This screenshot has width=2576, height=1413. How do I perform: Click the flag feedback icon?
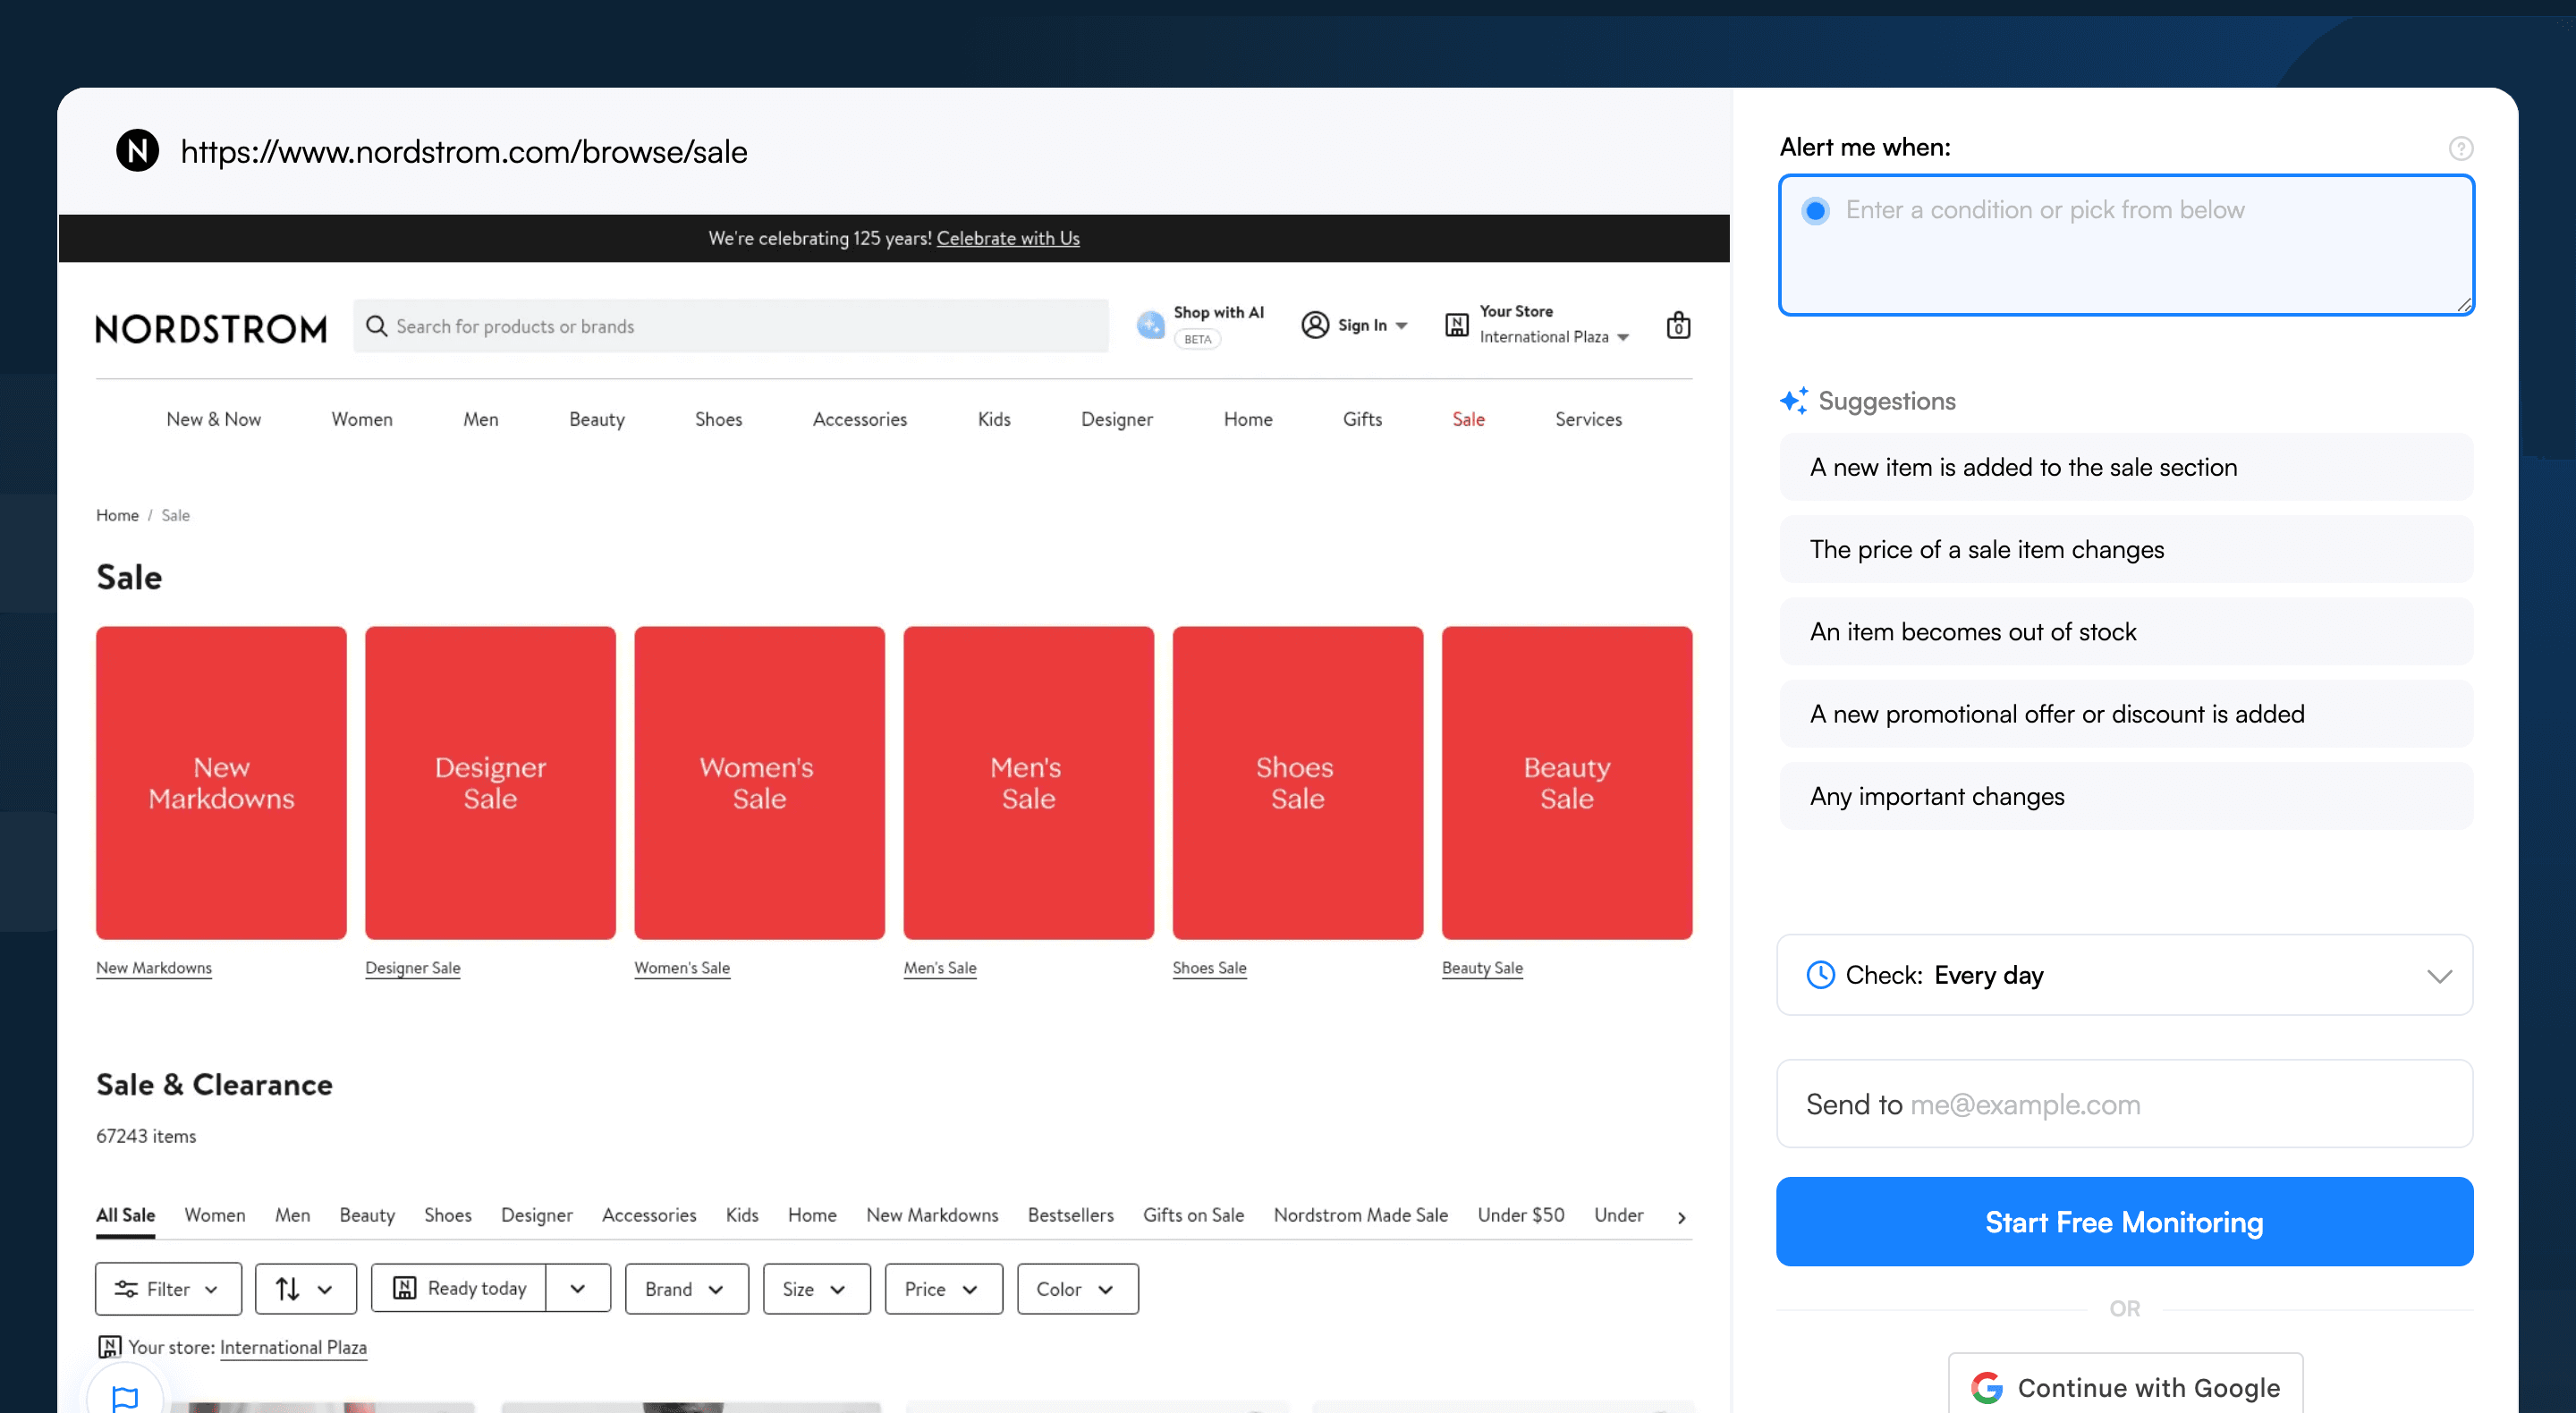125,1398
